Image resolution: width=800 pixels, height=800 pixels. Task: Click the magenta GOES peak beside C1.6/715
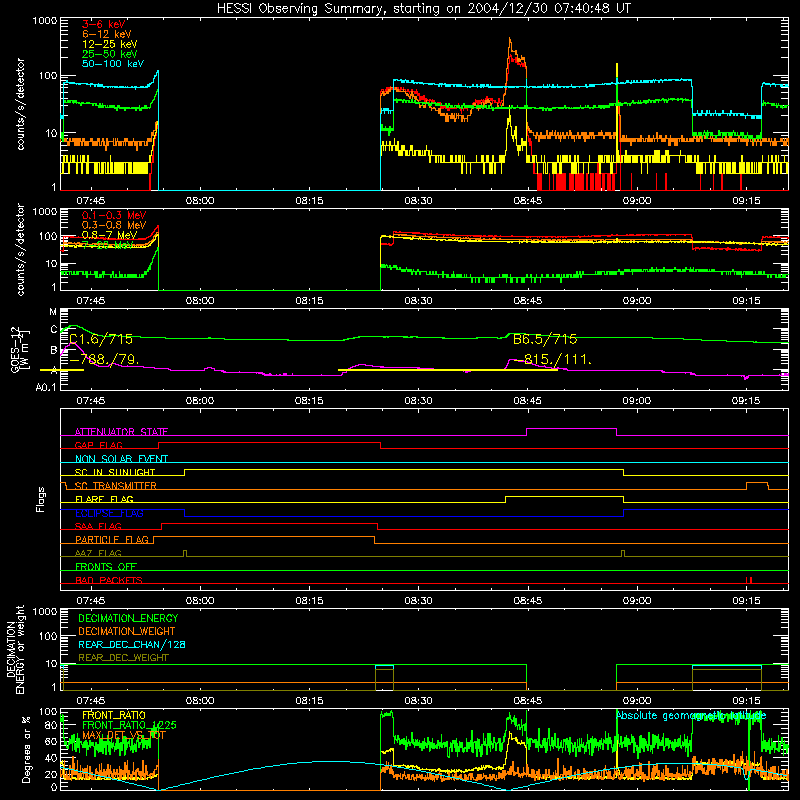73,344
